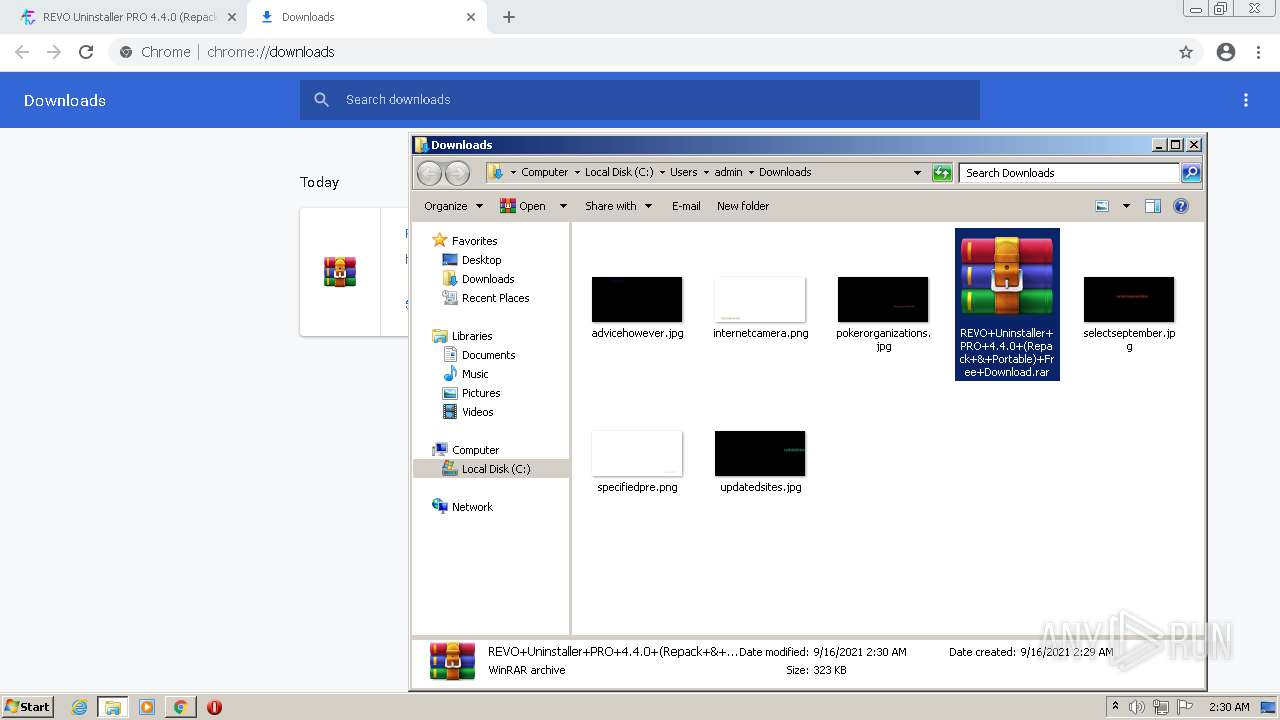1280x720 pixels.
Task: Bookmark this page with the star icon
Action: [x=1186, y=52]
